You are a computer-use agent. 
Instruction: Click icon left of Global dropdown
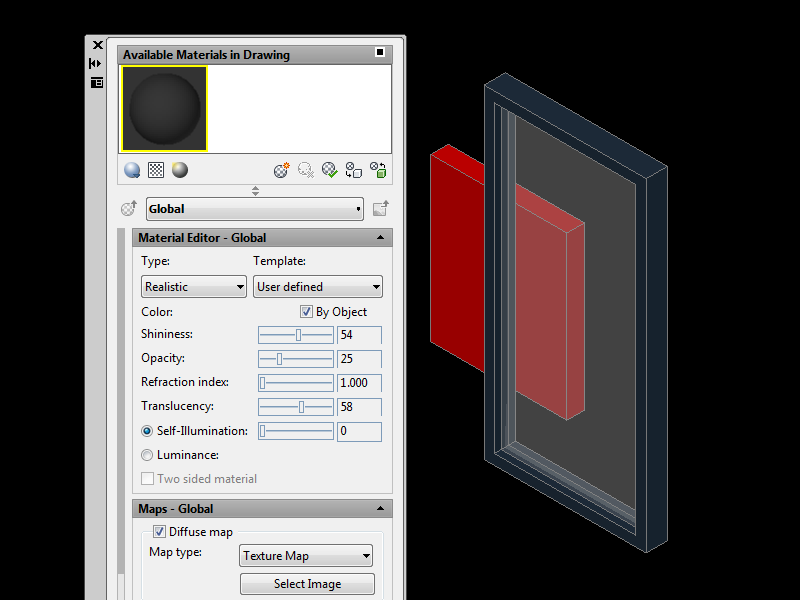(129, 208)
